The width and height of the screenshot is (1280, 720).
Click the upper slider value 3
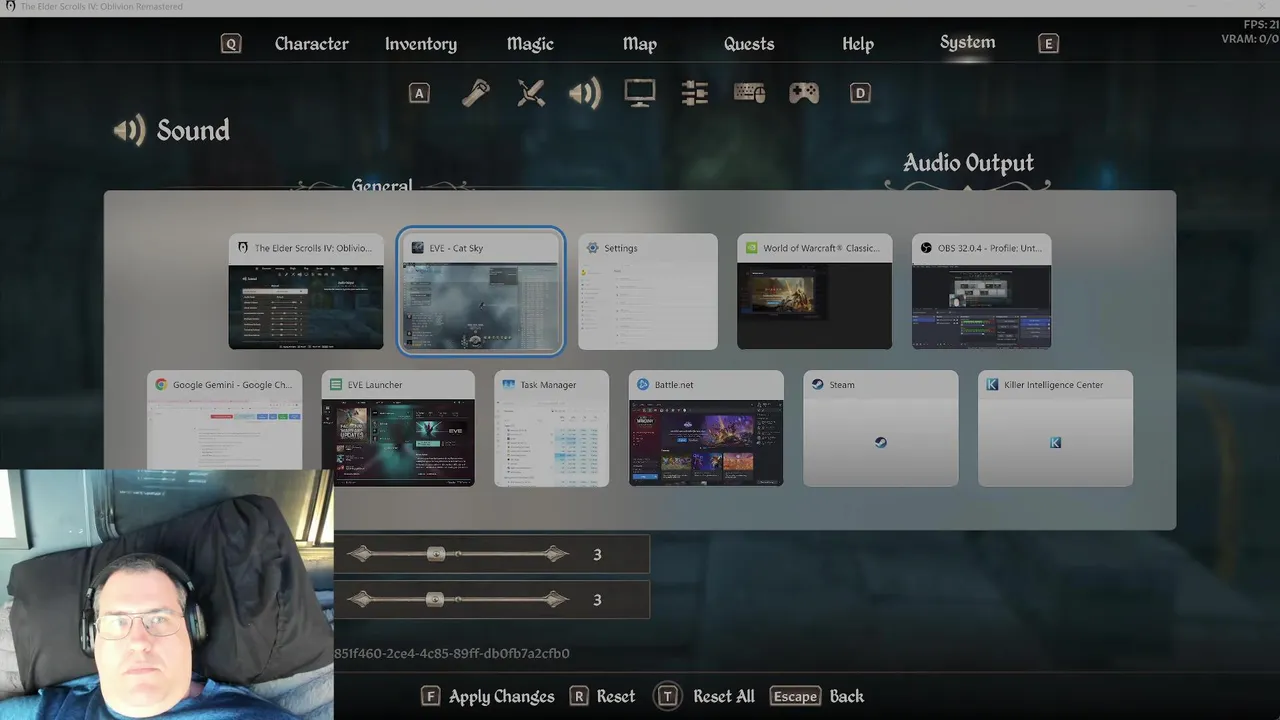[597, 554]
